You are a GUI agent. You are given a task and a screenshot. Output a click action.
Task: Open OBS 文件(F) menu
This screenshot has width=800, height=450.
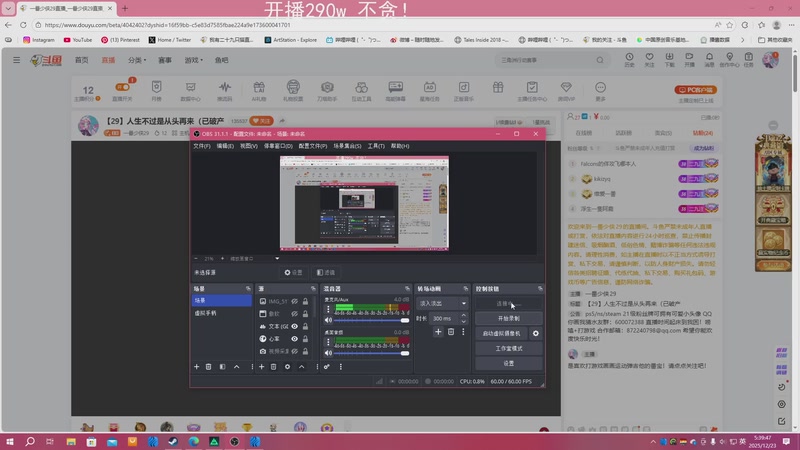(x=202, y=146)
